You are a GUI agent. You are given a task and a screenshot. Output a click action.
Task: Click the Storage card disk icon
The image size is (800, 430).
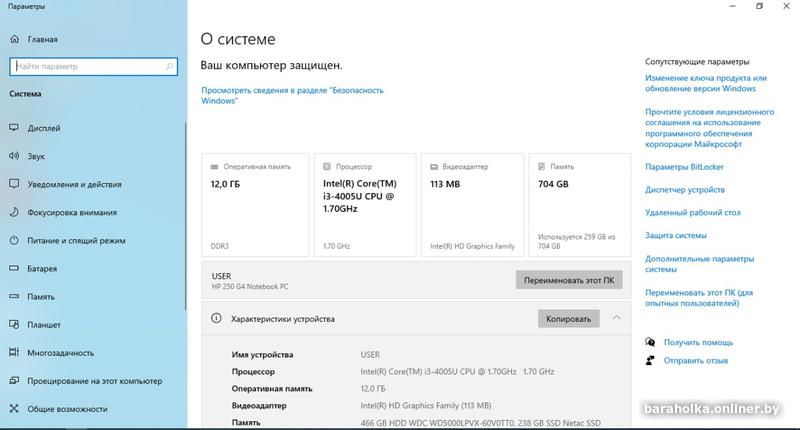(x=542, y=167)
